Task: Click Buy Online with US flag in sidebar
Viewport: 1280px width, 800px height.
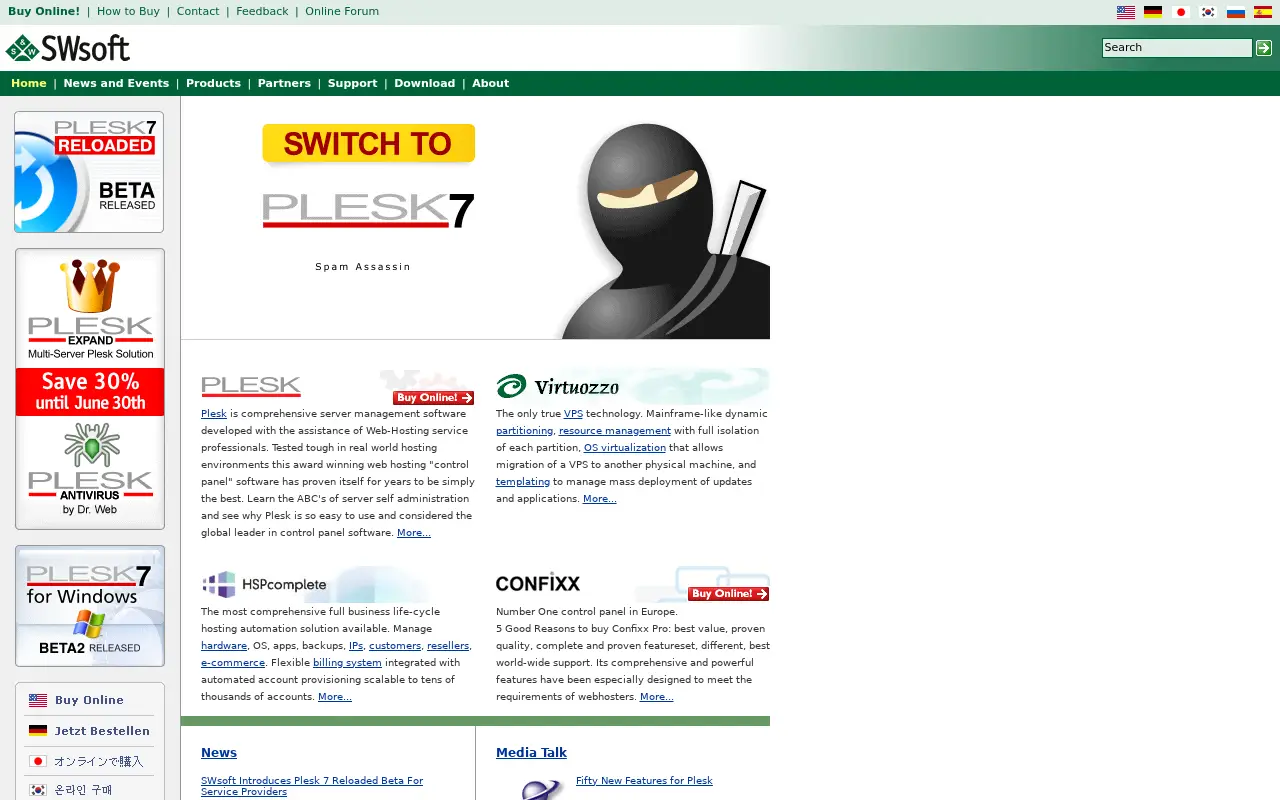Action: click(x=89, y=700)
